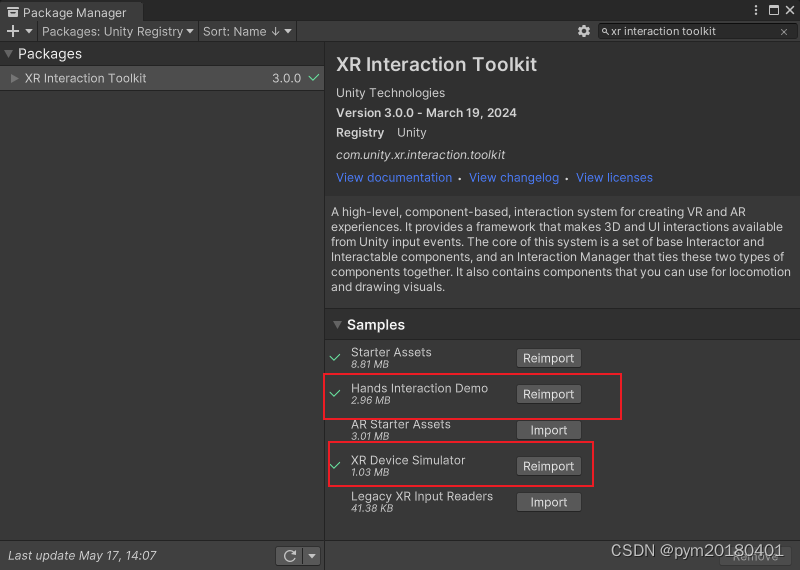Click the installed checkmark on package row
Viewport: 800px width, 570px height.
pos(314,78)
